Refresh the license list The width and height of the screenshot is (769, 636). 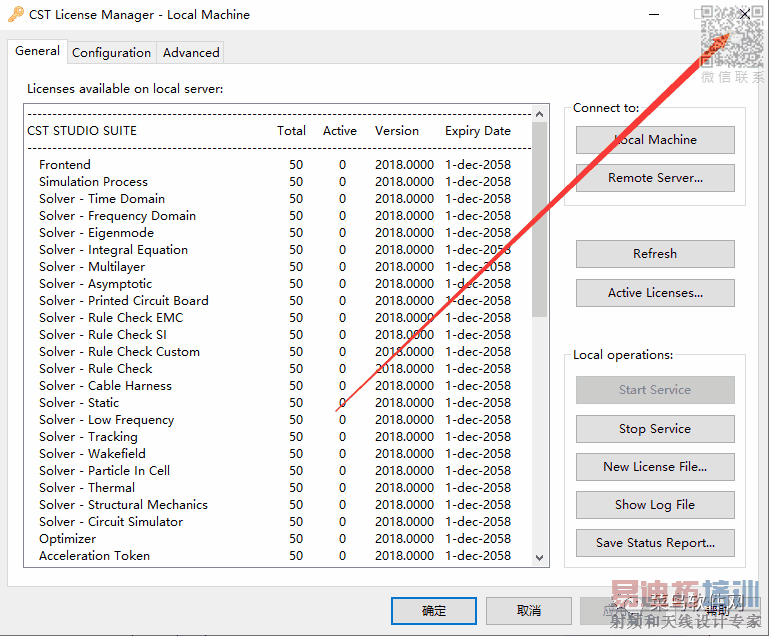[655, 254]
